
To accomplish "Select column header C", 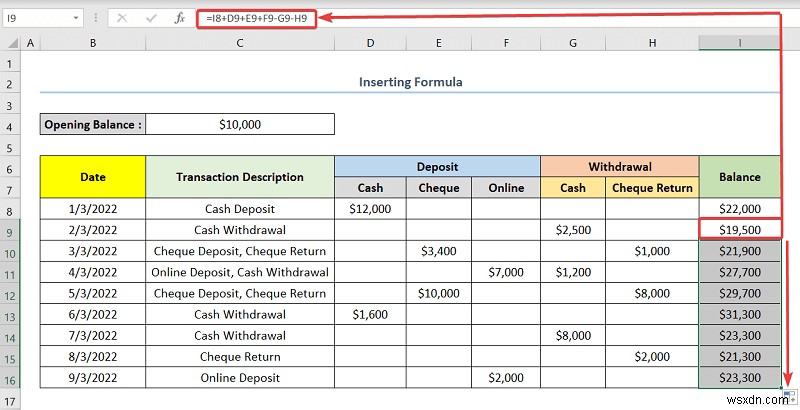I will coord(240,43).
